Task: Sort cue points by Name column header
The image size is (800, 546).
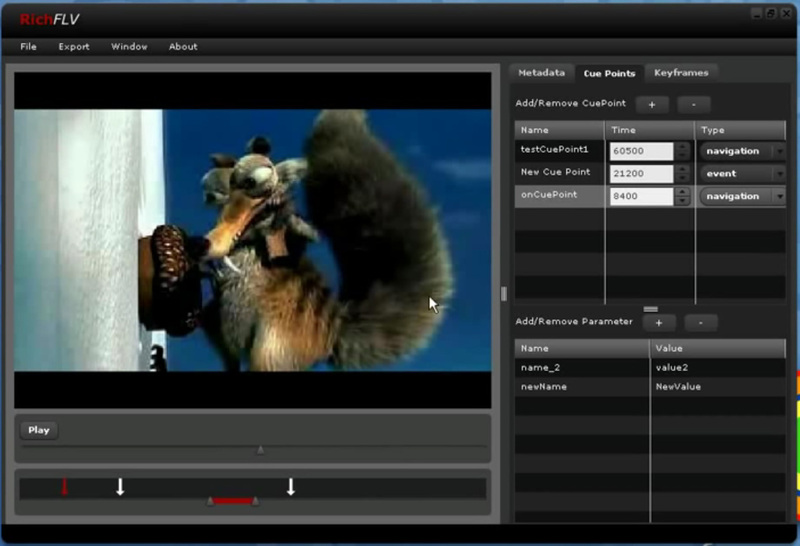Action: tap(559, 130)
